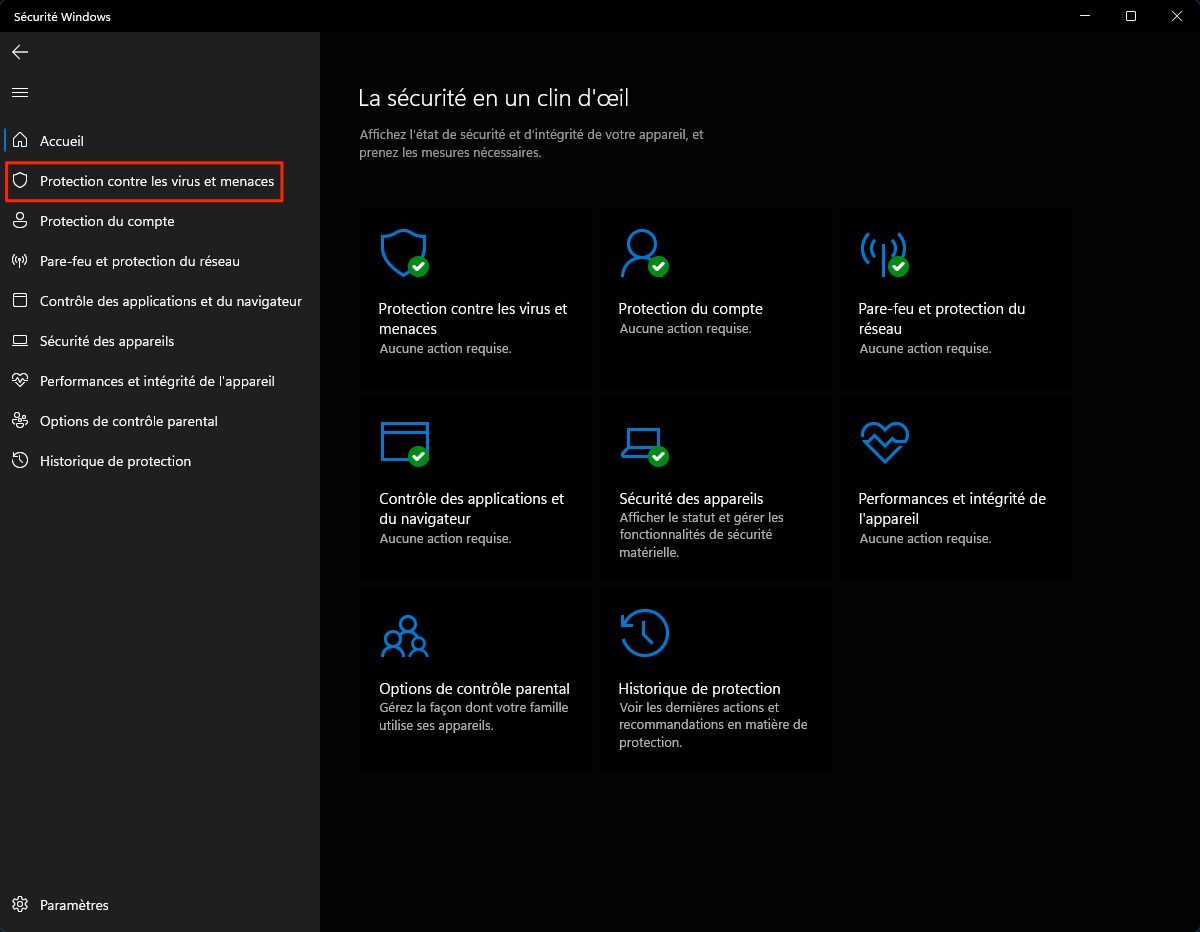Image resolution: width=1200 pixels, height=932 pixels.
Task: Click the large browser window icon on app control tile
Action: point(404,443)
